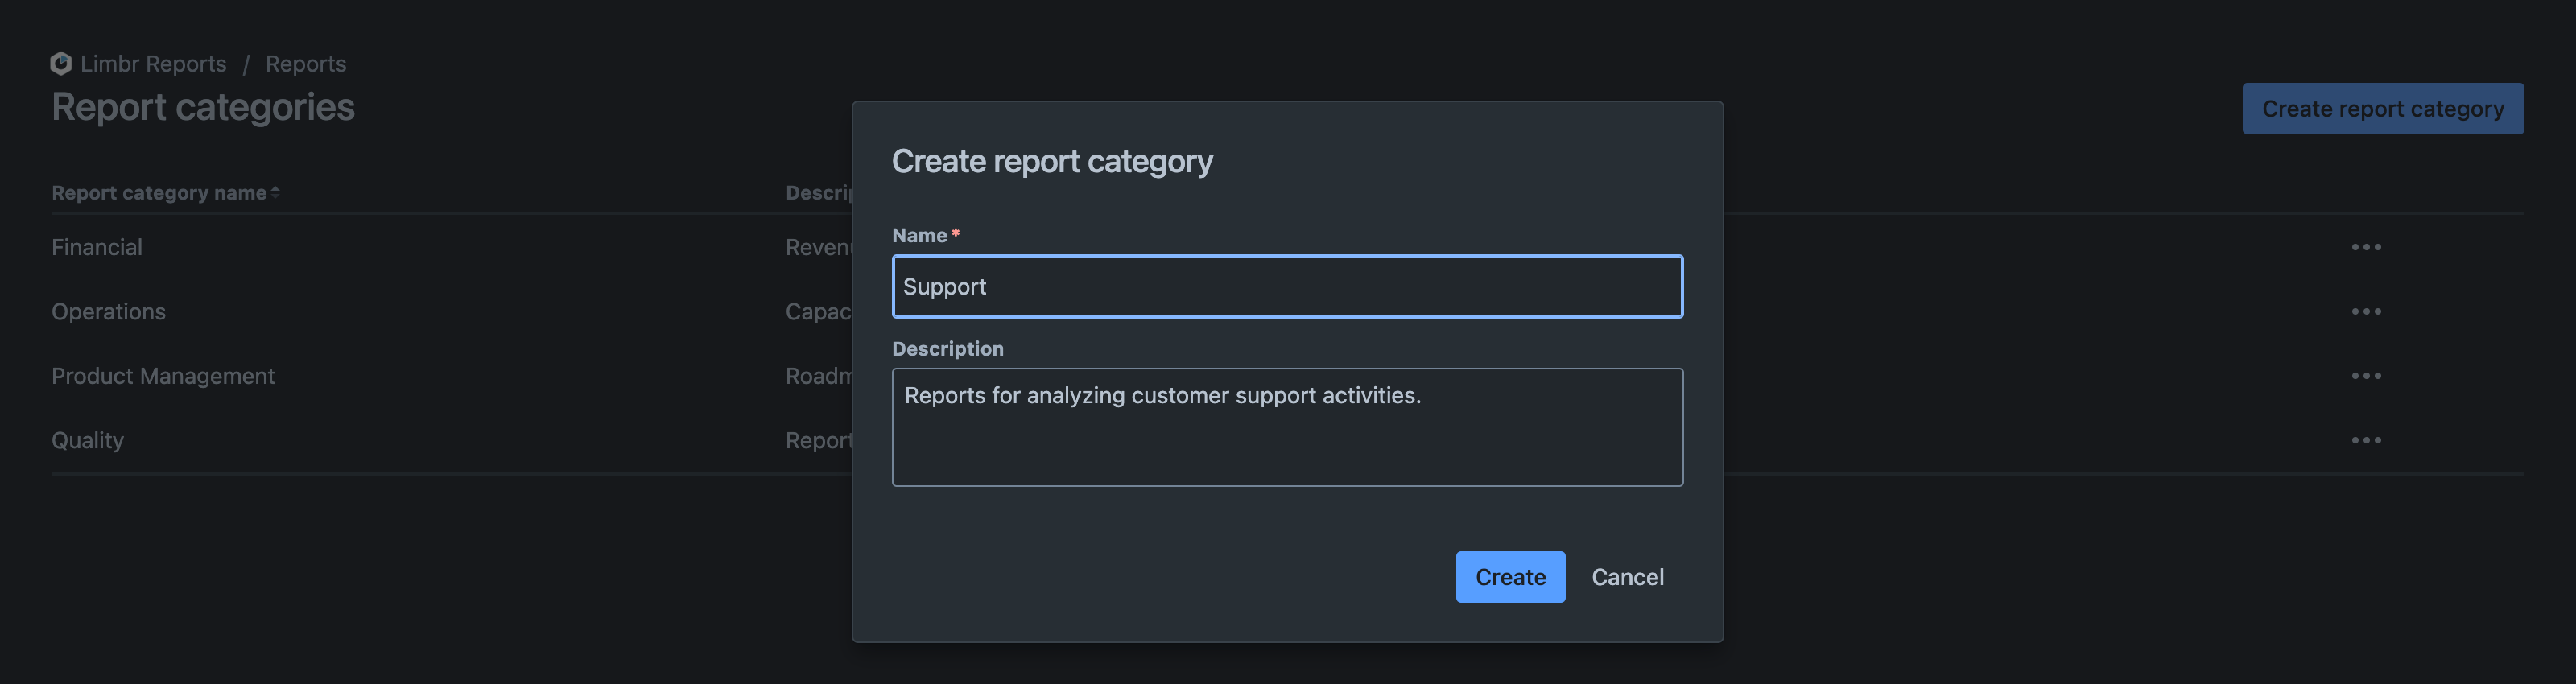Click the Create report category dialog title
This screenshot has width=2576, height=684.
click(1052, 160)
